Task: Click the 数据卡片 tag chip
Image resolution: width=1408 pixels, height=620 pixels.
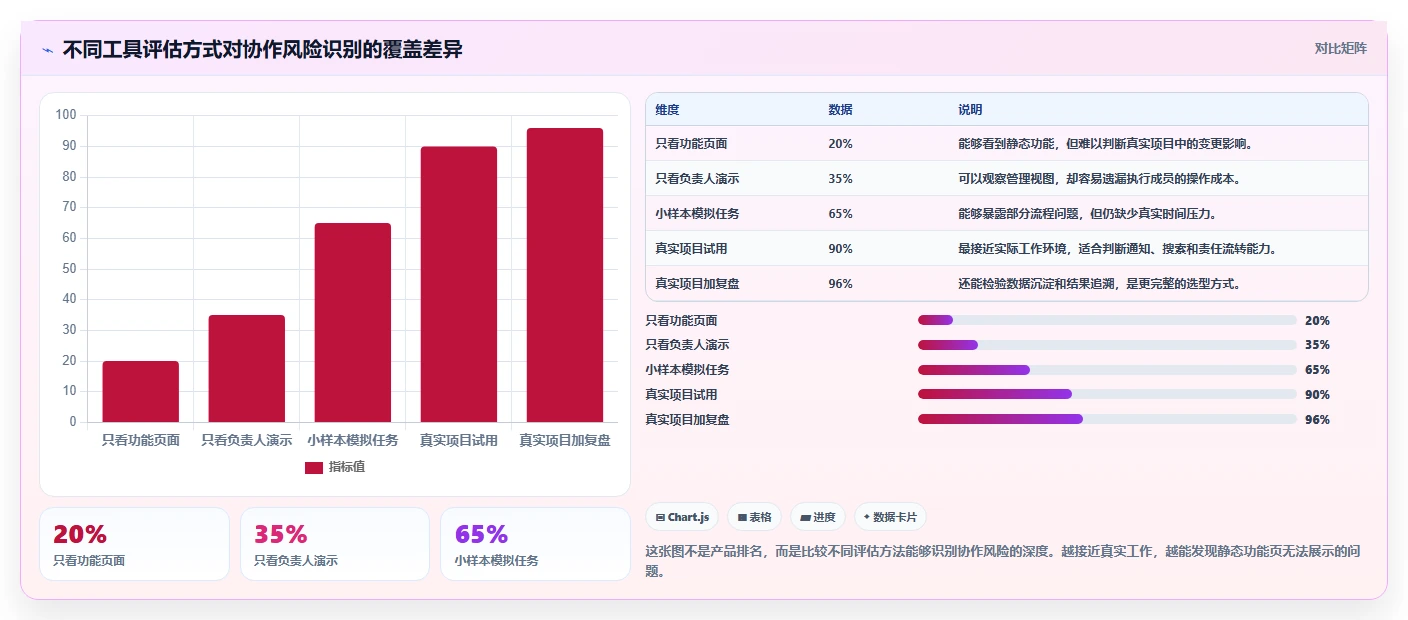Action: (x=890, y=517)
